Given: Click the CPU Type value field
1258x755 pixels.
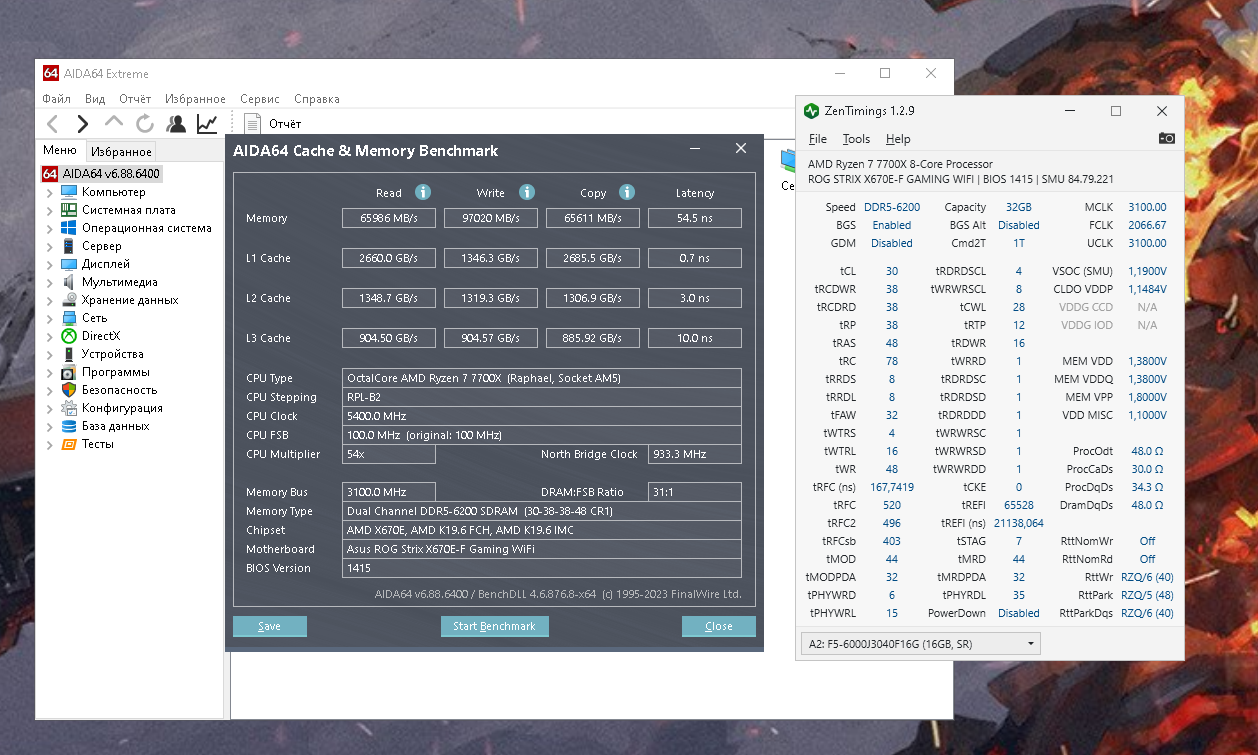Looking at the screenshot, I should pos(542,378).
